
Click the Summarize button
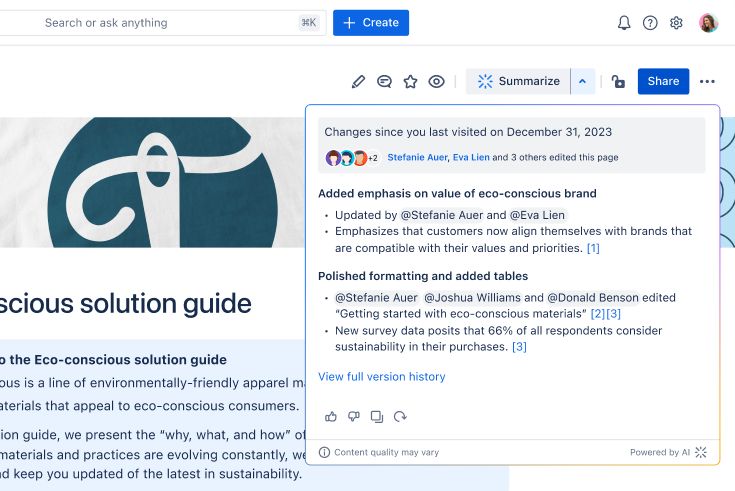pos(518,82)
